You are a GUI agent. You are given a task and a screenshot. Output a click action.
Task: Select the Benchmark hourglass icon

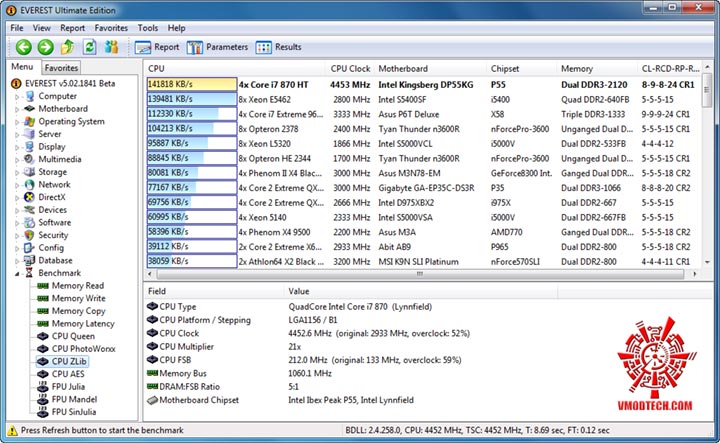[x=29, y=273]
